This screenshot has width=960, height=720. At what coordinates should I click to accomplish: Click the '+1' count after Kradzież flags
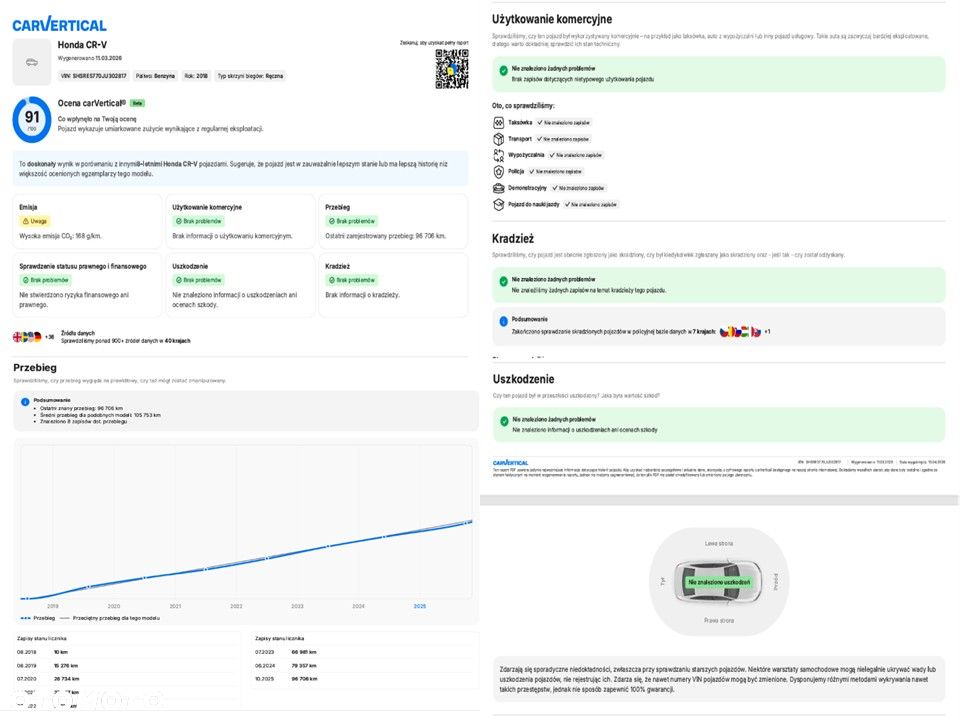point(767,332)
